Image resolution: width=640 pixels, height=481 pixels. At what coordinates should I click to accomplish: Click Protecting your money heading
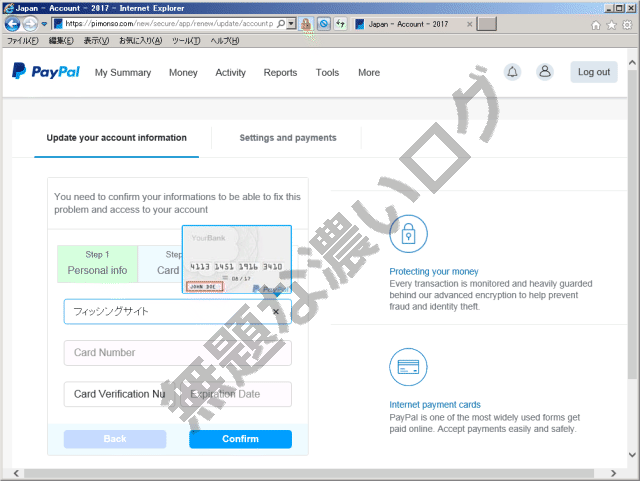pos(433,272)
